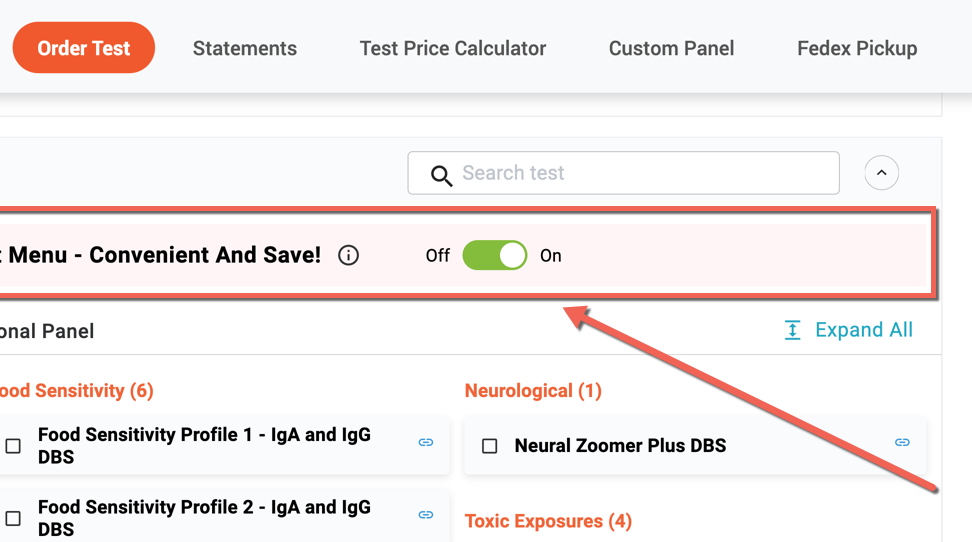Viewport: 972px width, 542px height.
Task: Check Food Sensitivity Profile 1 checkbox
Action: click(13, 446)
